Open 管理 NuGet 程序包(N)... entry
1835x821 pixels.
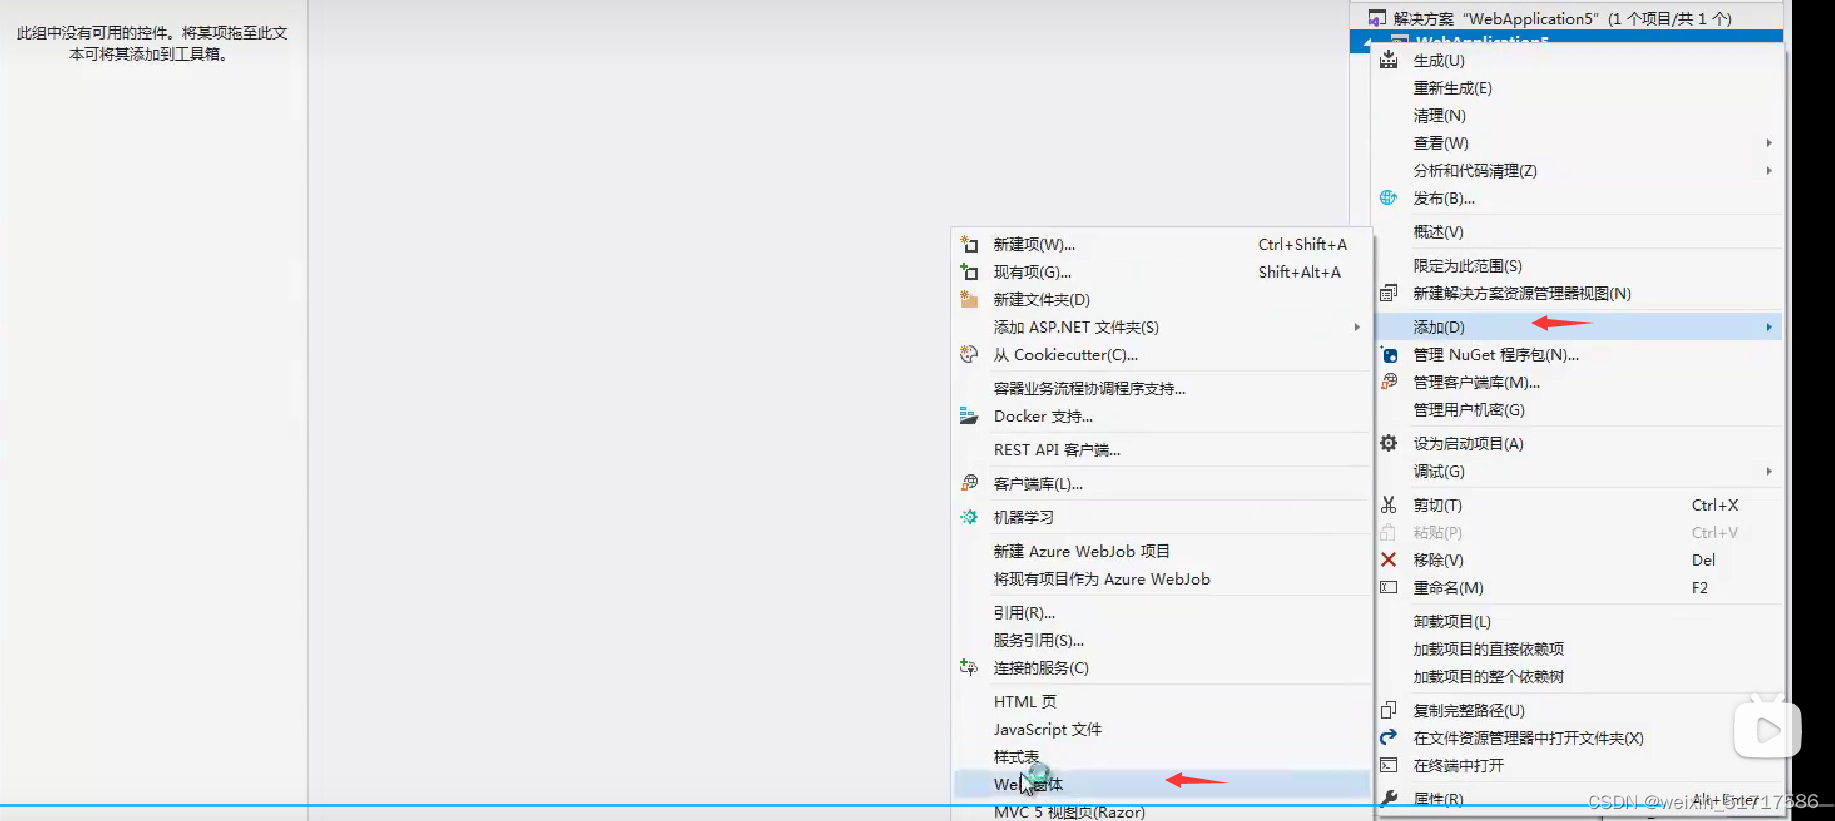pyautogui.click(x=1496, y=355)
